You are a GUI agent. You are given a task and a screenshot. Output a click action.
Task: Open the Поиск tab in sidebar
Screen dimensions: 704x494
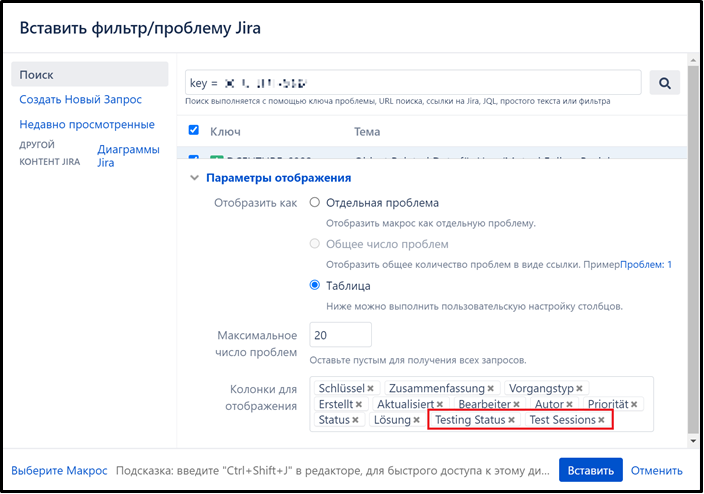click(x=90, y=75)
